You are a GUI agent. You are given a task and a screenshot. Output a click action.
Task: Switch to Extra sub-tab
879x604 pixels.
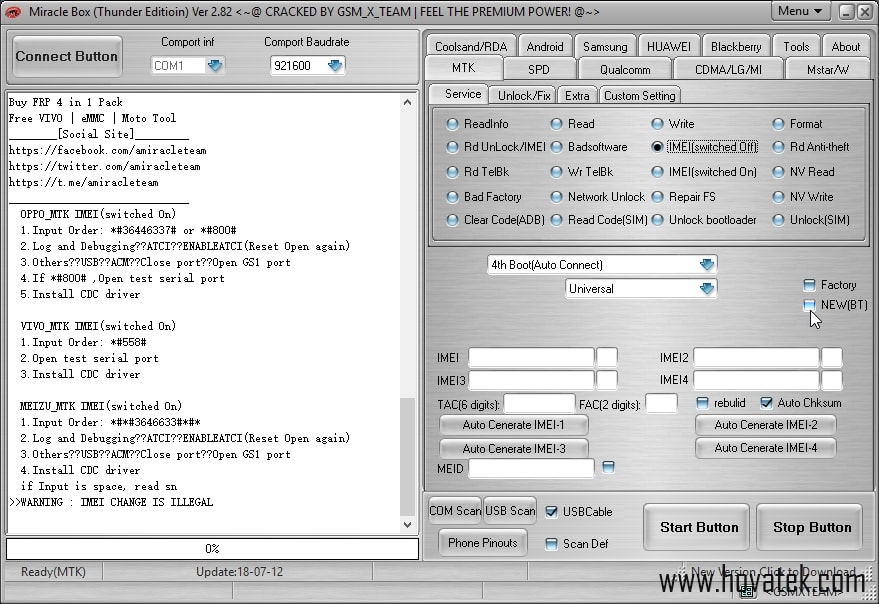577,95
